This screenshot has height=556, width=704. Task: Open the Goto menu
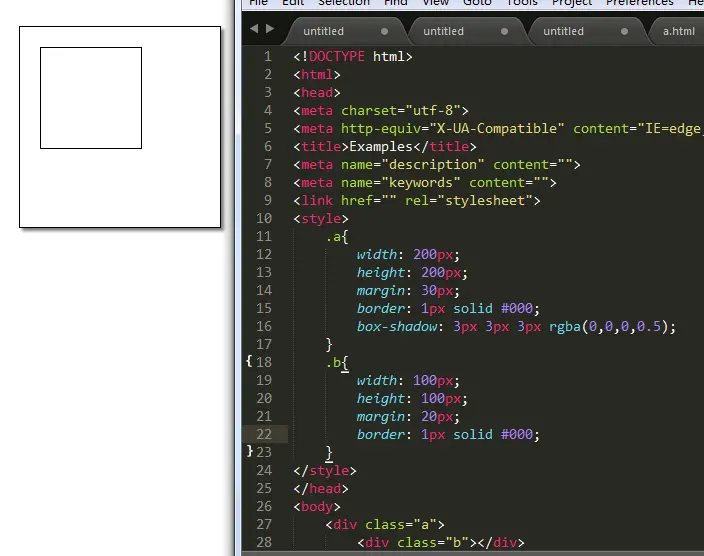click(x=477, y=3)
